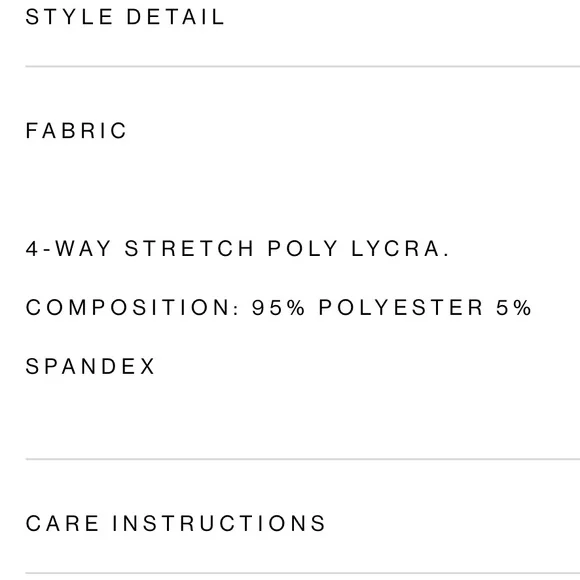
Task: Click the word SPANDEX
Action: (90, 367)
